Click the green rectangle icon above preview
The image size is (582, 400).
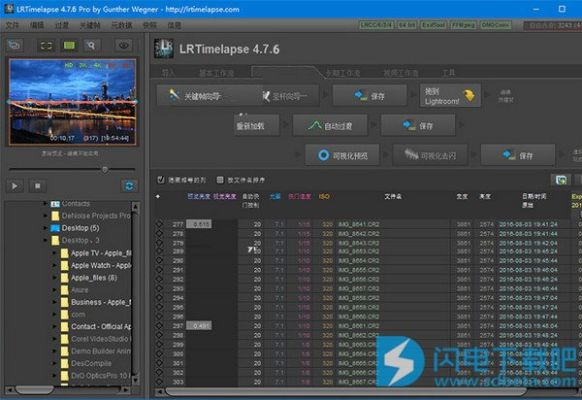[x=69, y=45]
